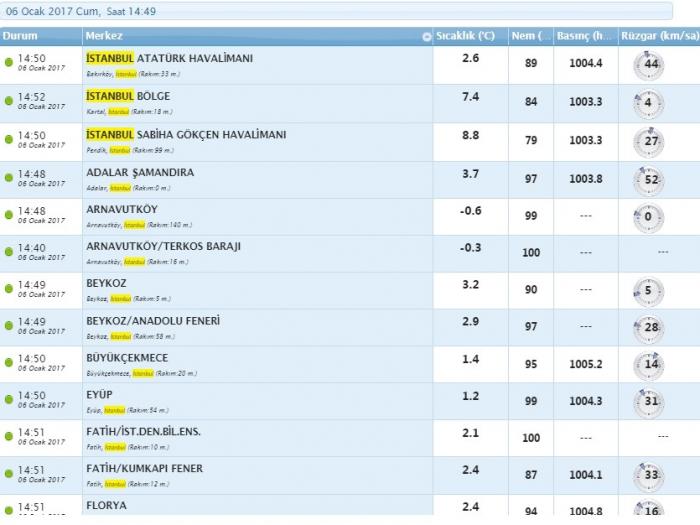Click the wind gauge showing 33

click(x=649, y=475)
